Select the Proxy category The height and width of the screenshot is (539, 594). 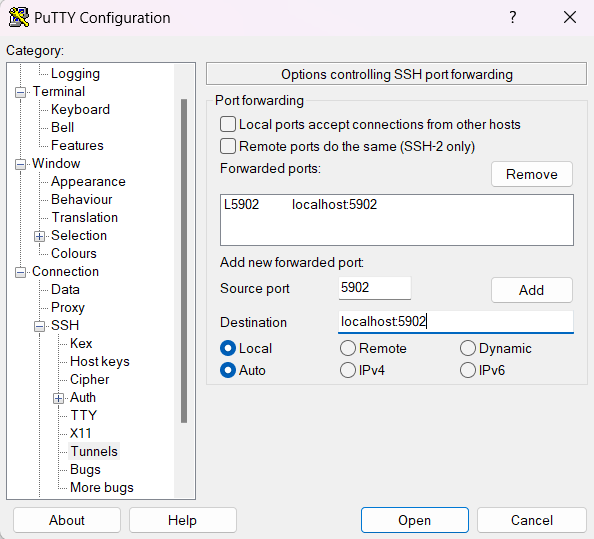[68, 307]
